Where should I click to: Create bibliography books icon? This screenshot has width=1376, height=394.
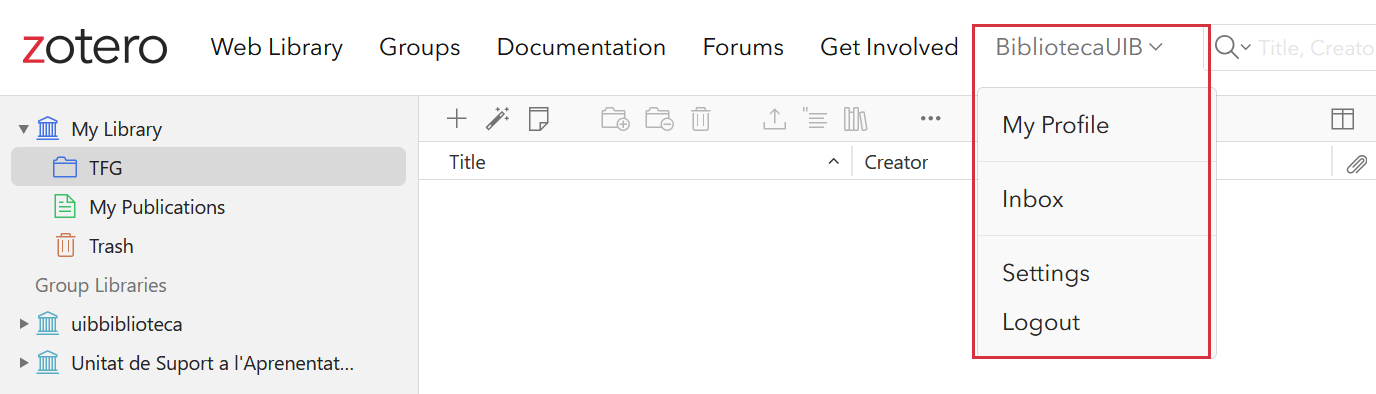[855, 120]
